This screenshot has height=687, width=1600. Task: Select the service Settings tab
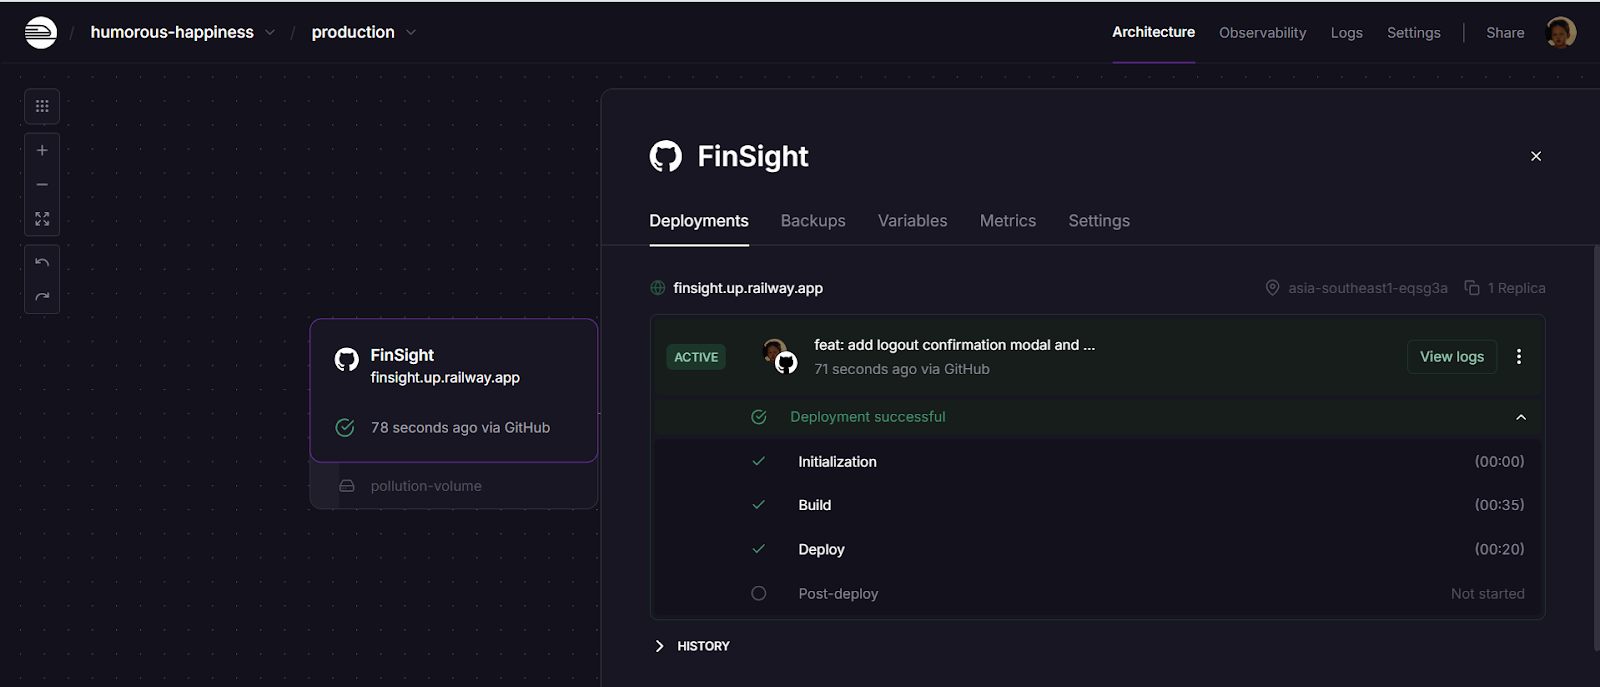(x=1099, y=221)
